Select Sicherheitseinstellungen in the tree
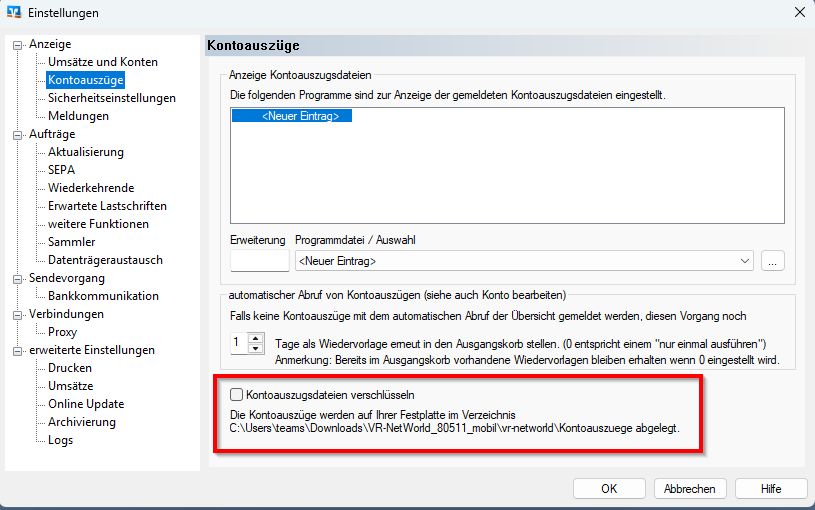Viewport: 815px width, 510px height. [x=111, y=98]
